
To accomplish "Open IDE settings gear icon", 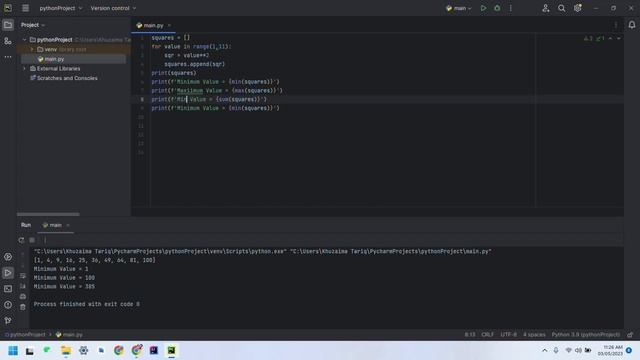I will pos(578,8).
